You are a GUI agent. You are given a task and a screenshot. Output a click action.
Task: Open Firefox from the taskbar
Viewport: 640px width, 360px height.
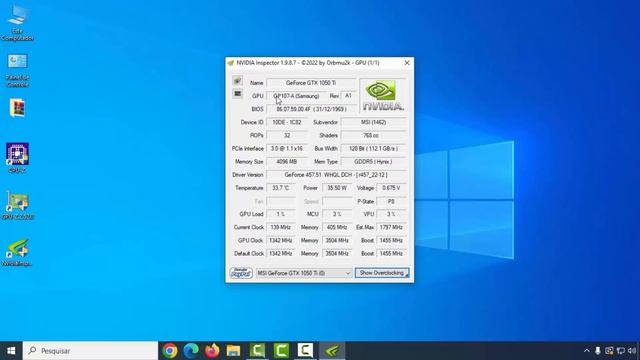tap(212, 351)
